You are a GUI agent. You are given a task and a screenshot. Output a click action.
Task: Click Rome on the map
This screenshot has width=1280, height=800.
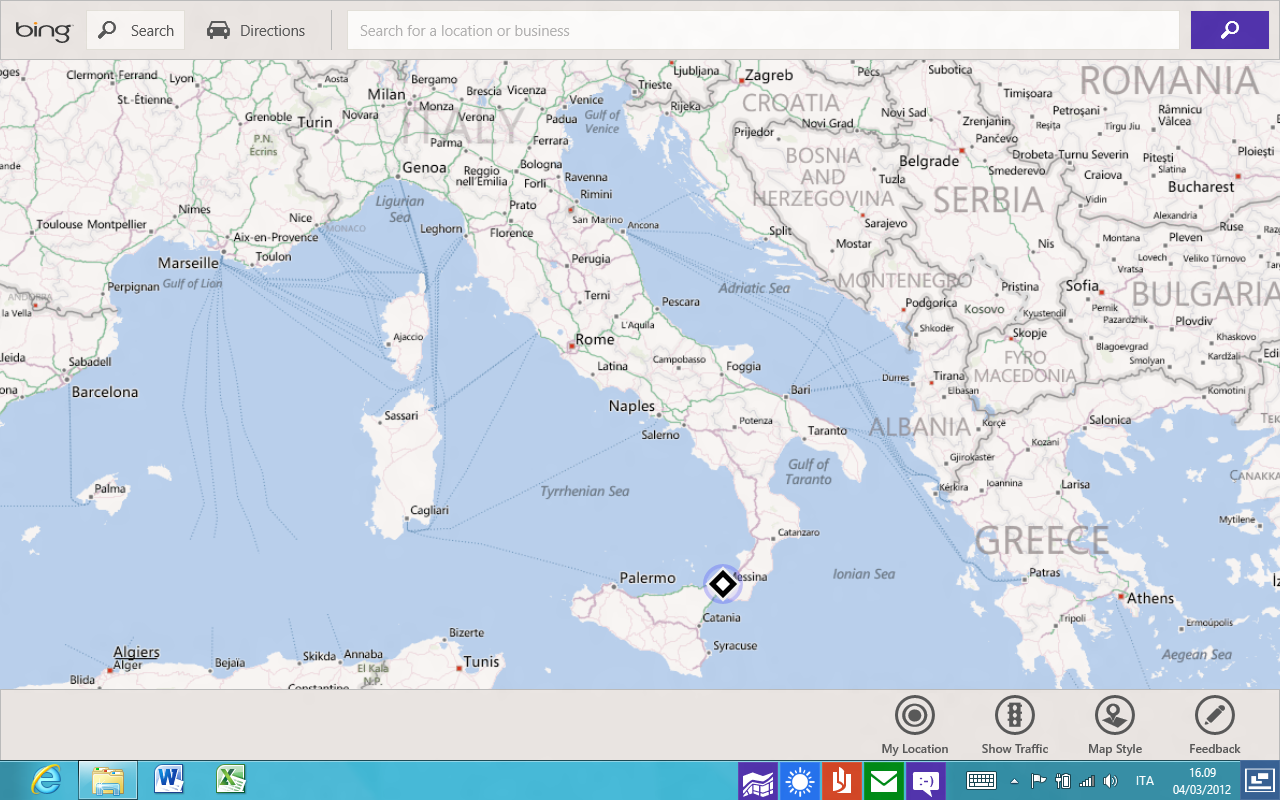(594, 340)
